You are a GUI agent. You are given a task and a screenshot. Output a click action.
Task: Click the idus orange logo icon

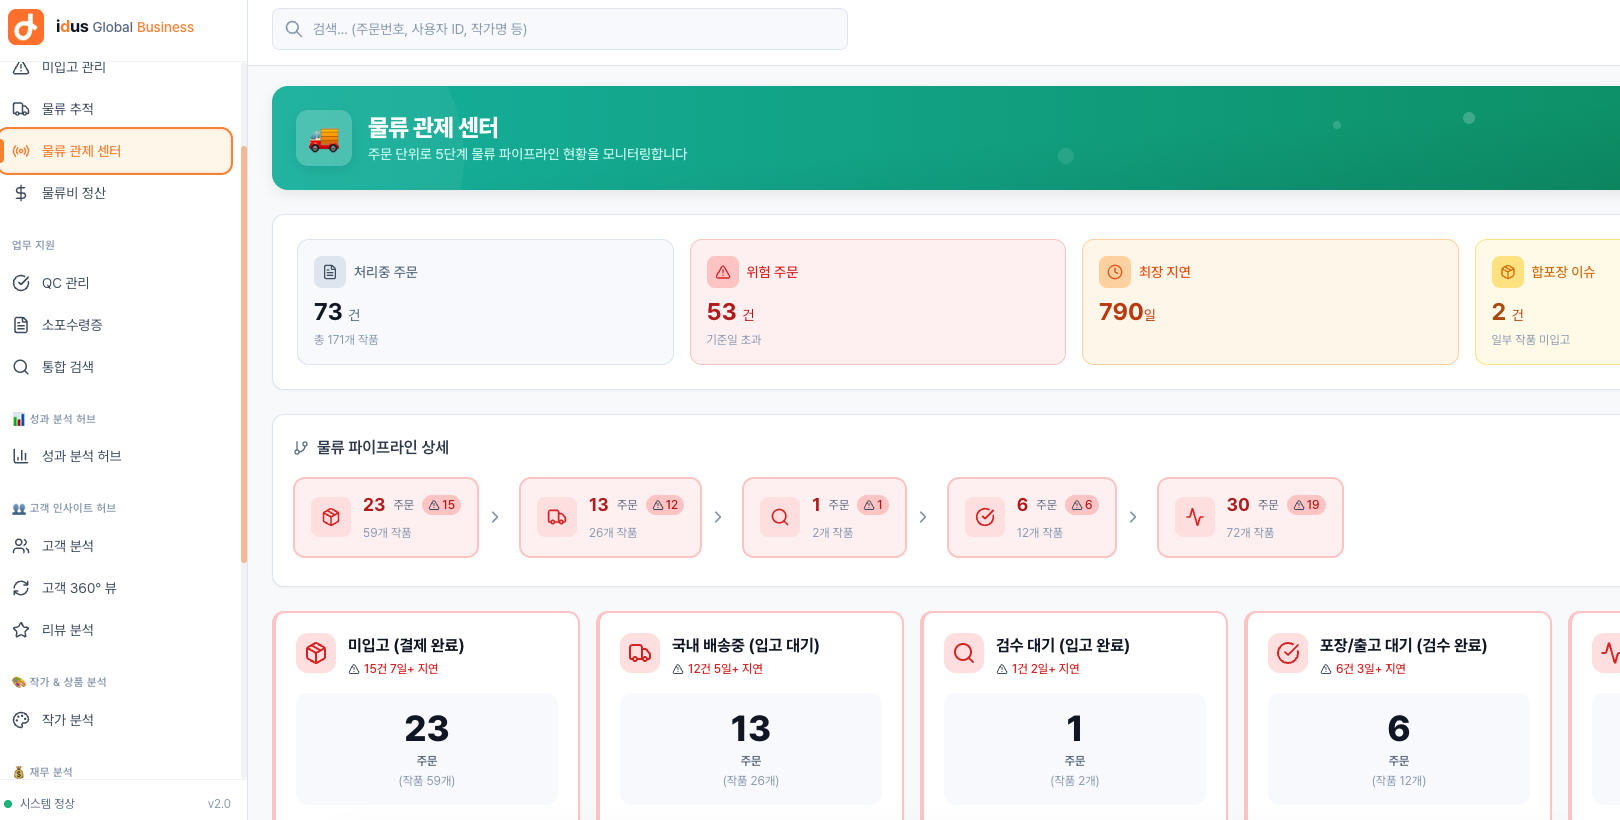pyautogui.click(x=26, y=27)
